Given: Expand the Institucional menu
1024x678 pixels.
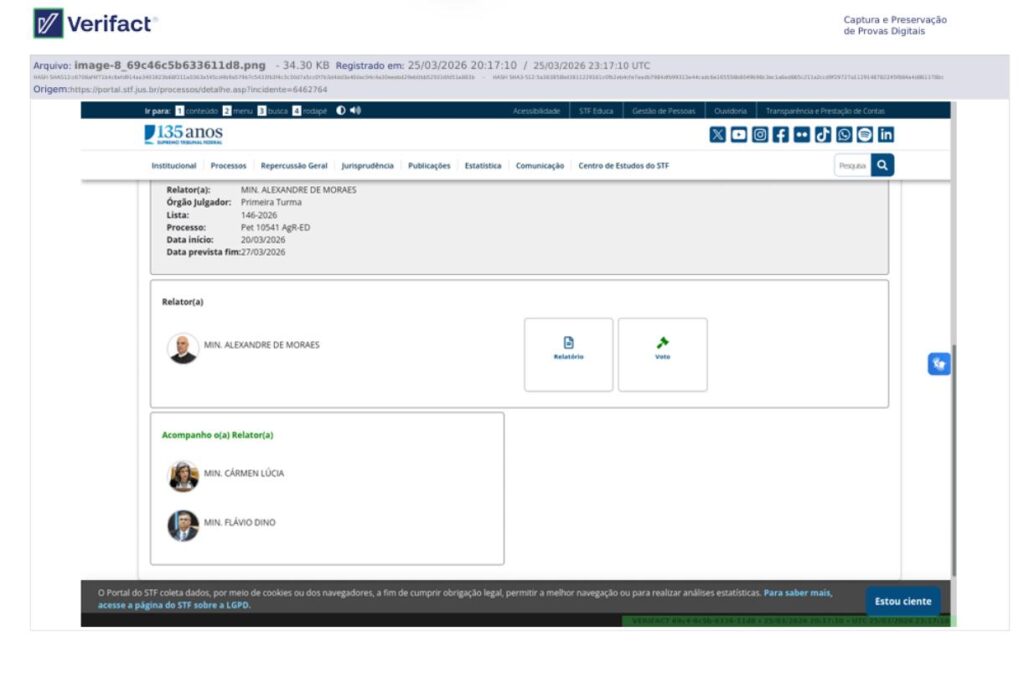Looking at the screenshot, I should coord(174,166).
